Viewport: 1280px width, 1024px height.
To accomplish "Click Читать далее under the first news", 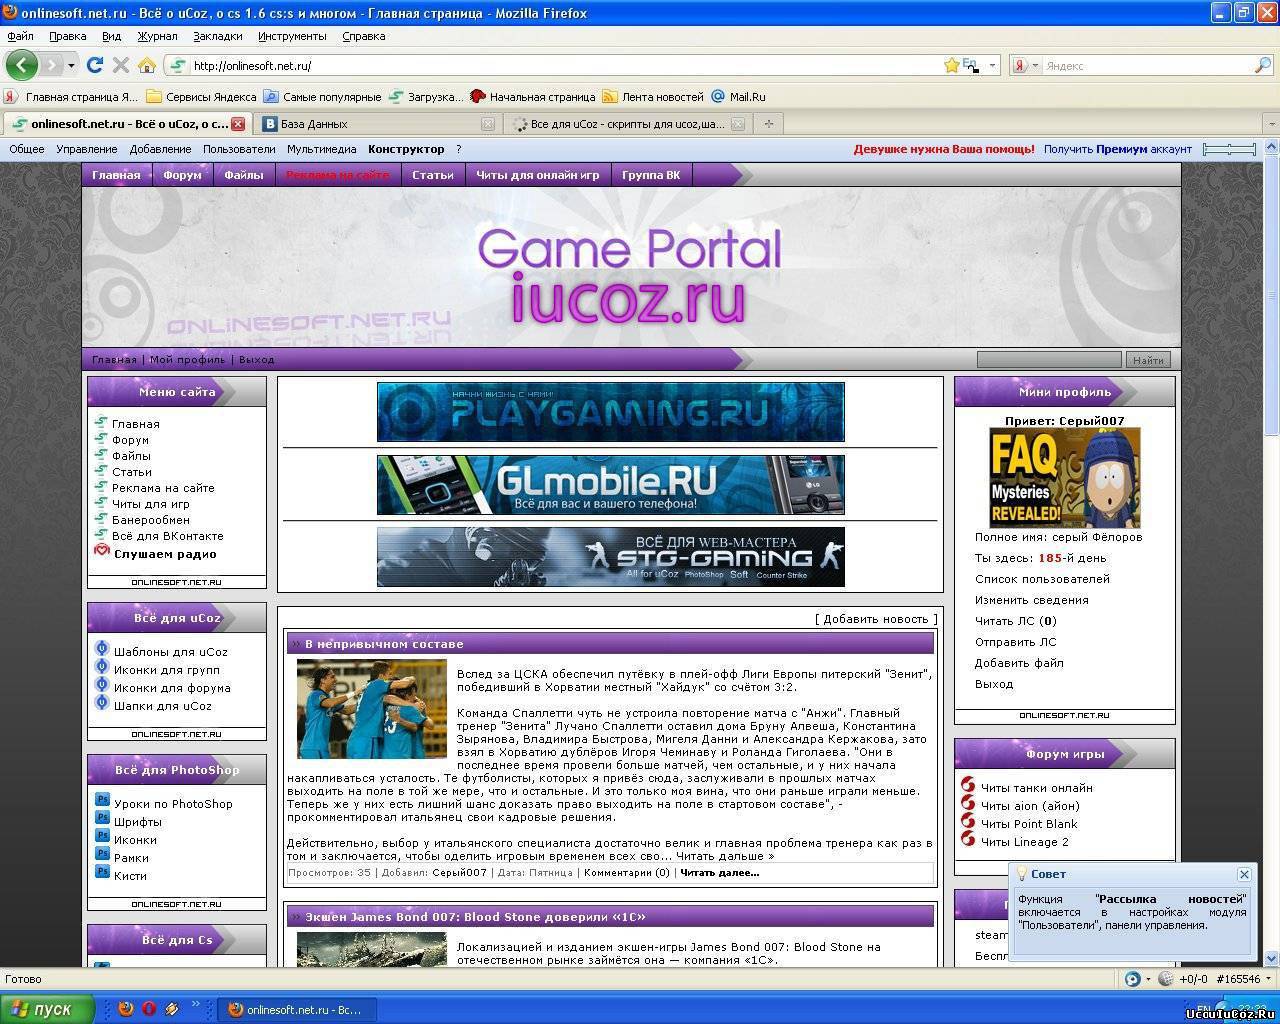I will click(719, 873).
